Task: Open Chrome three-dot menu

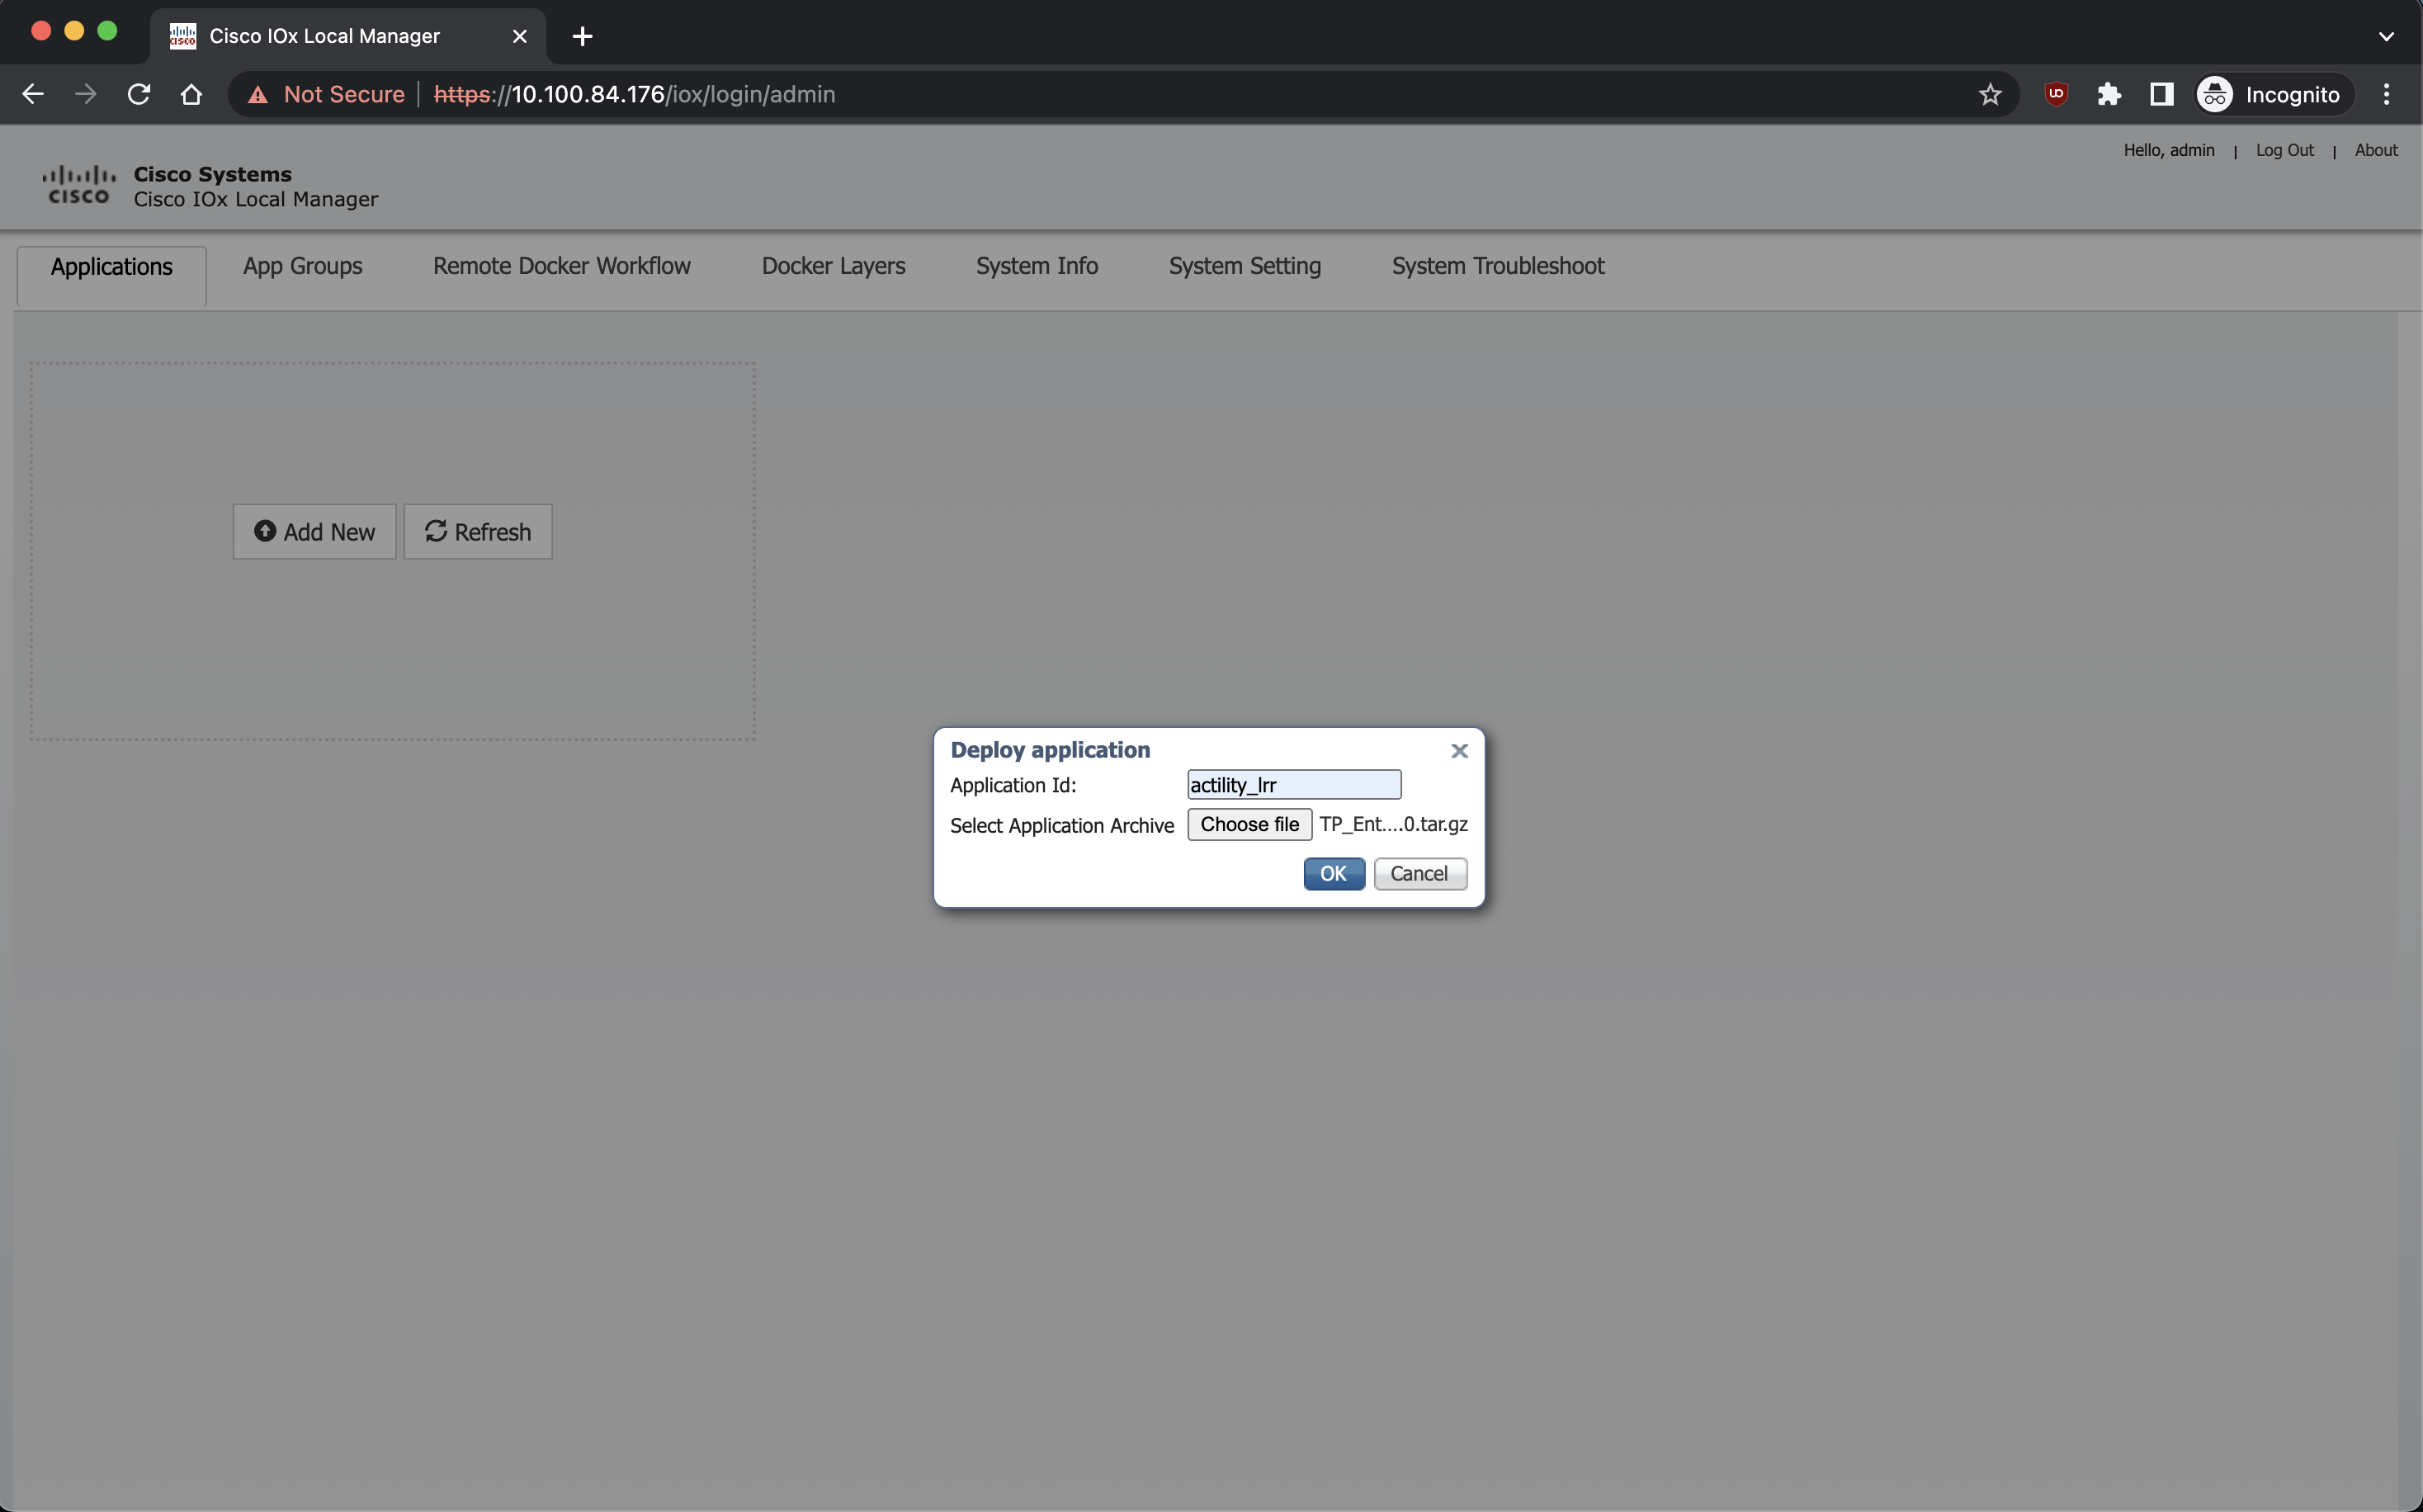Action: click(2386, 94)
